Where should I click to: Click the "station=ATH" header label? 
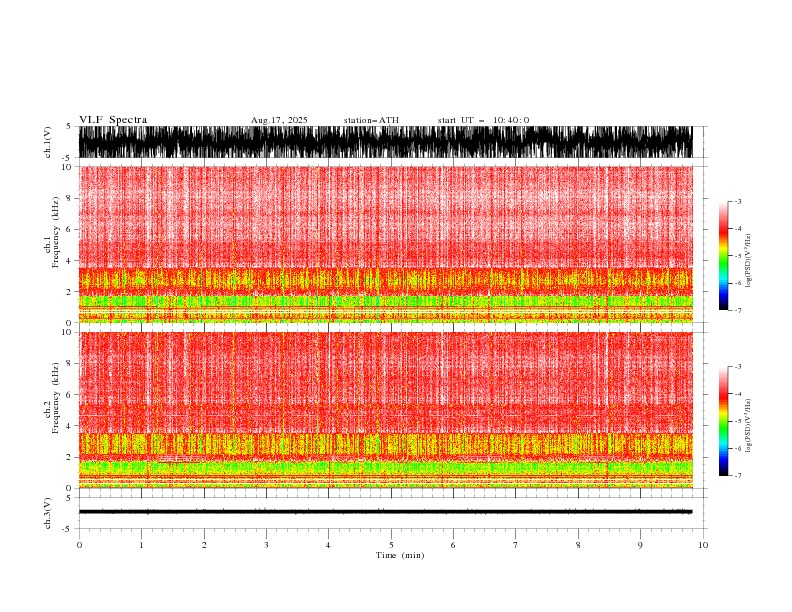point(371,120)
